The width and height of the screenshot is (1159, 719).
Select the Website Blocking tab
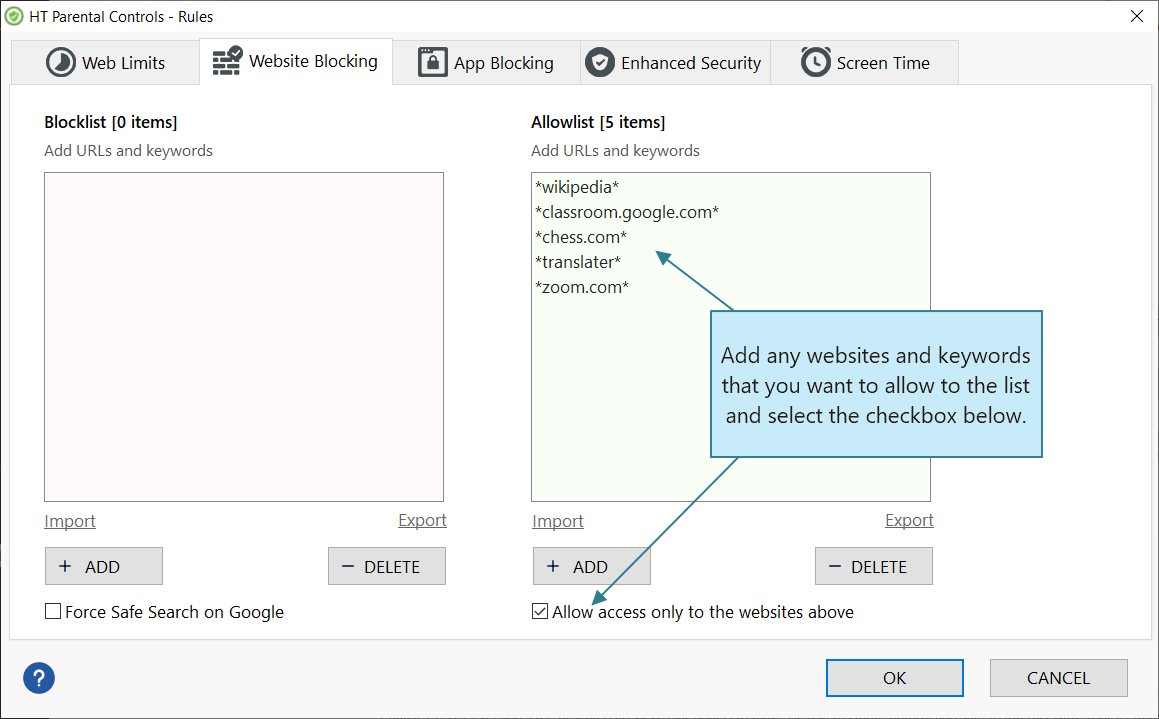point(296,61)
